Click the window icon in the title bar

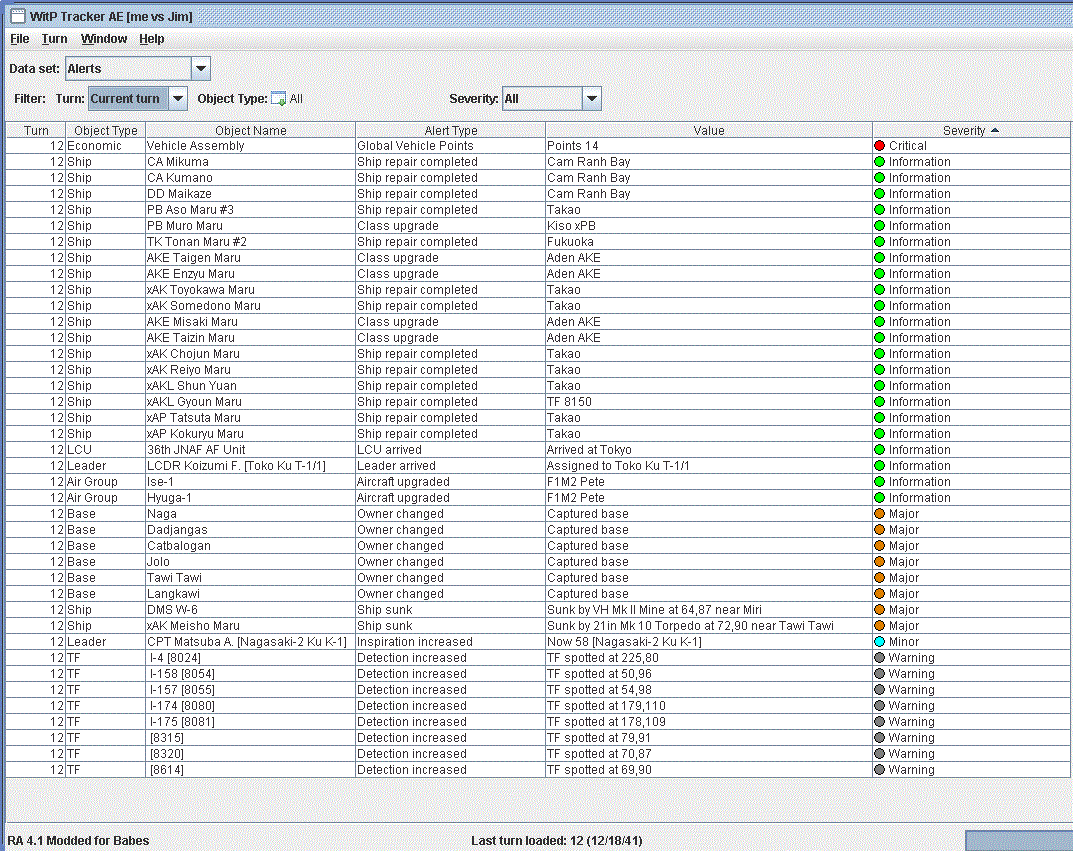click(18, 16)
